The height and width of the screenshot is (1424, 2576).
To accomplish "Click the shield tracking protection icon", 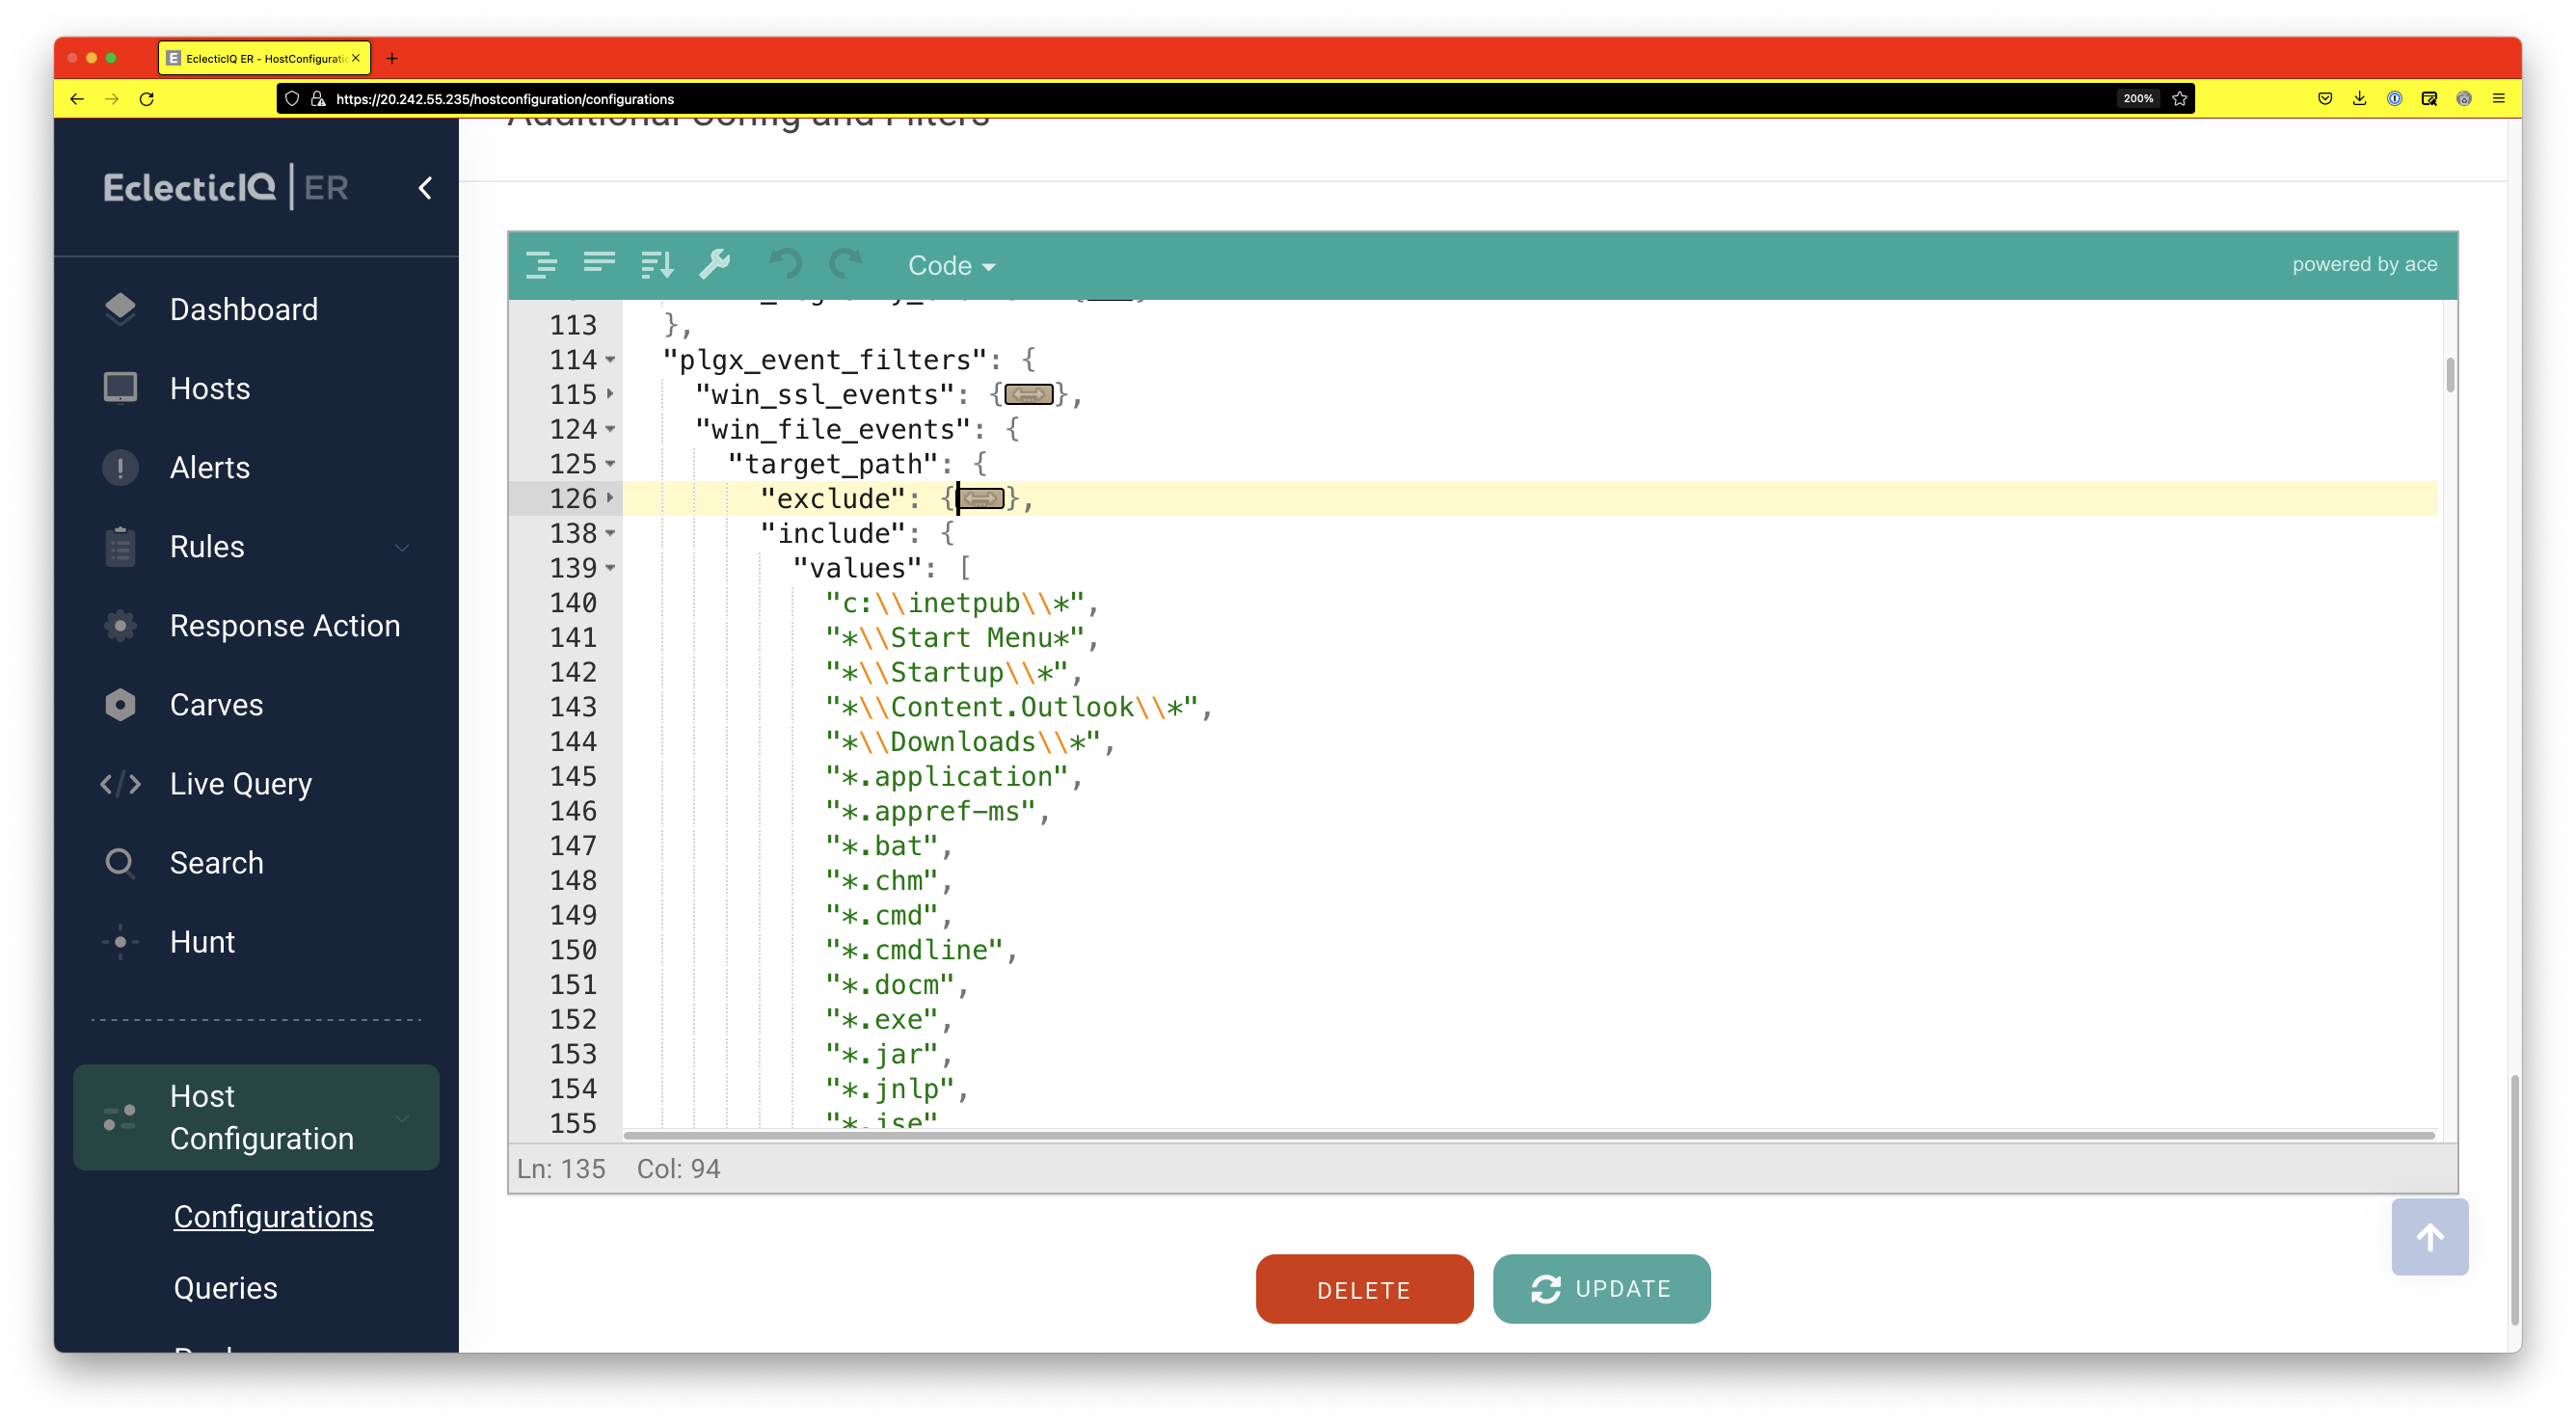I will pos(292,99).
